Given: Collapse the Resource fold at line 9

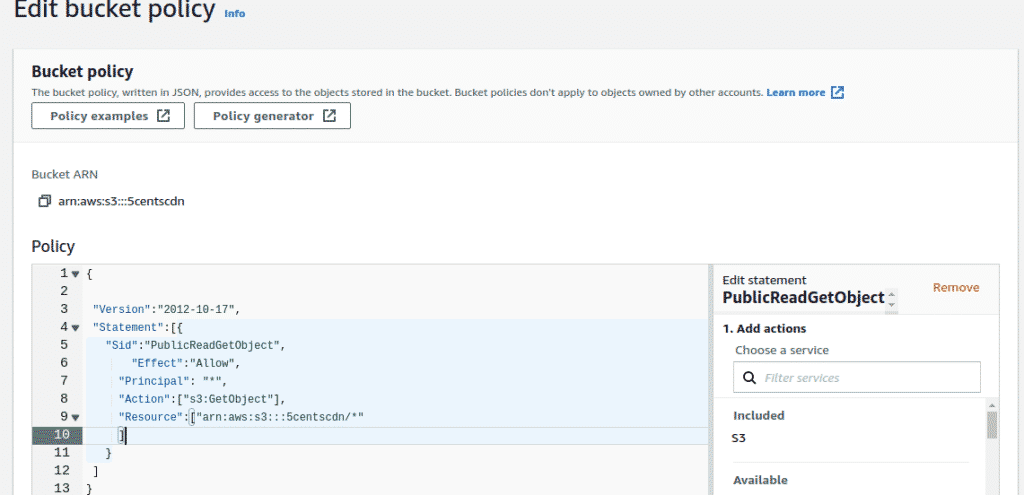Looking at the screenshot, I should (75, 417).
